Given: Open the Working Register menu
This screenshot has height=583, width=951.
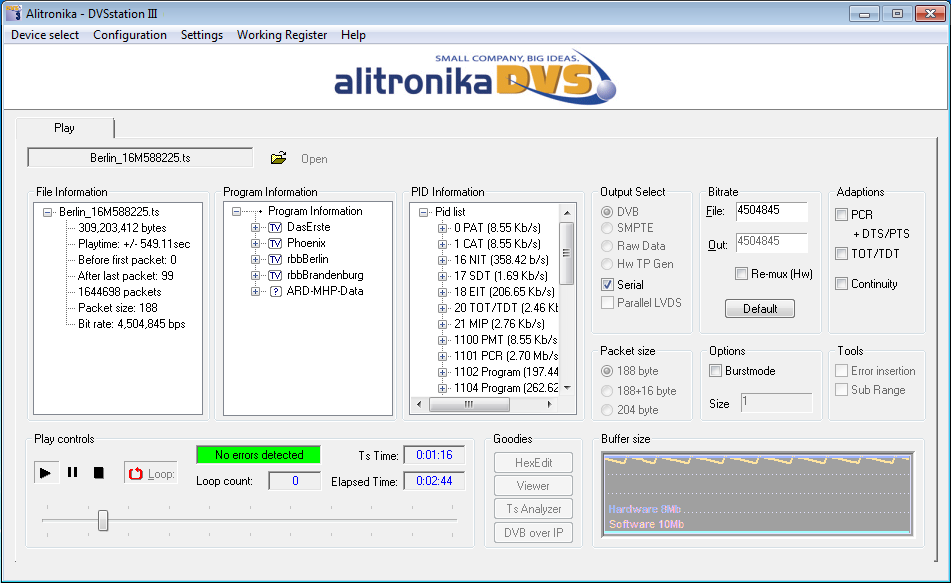Looking at the screenshot, I should pos(281,35).
